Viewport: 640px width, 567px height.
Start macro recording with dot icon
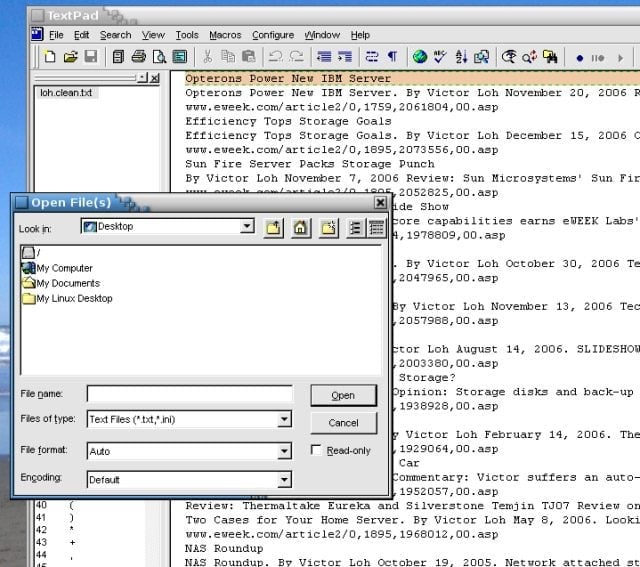pos(579,58)
